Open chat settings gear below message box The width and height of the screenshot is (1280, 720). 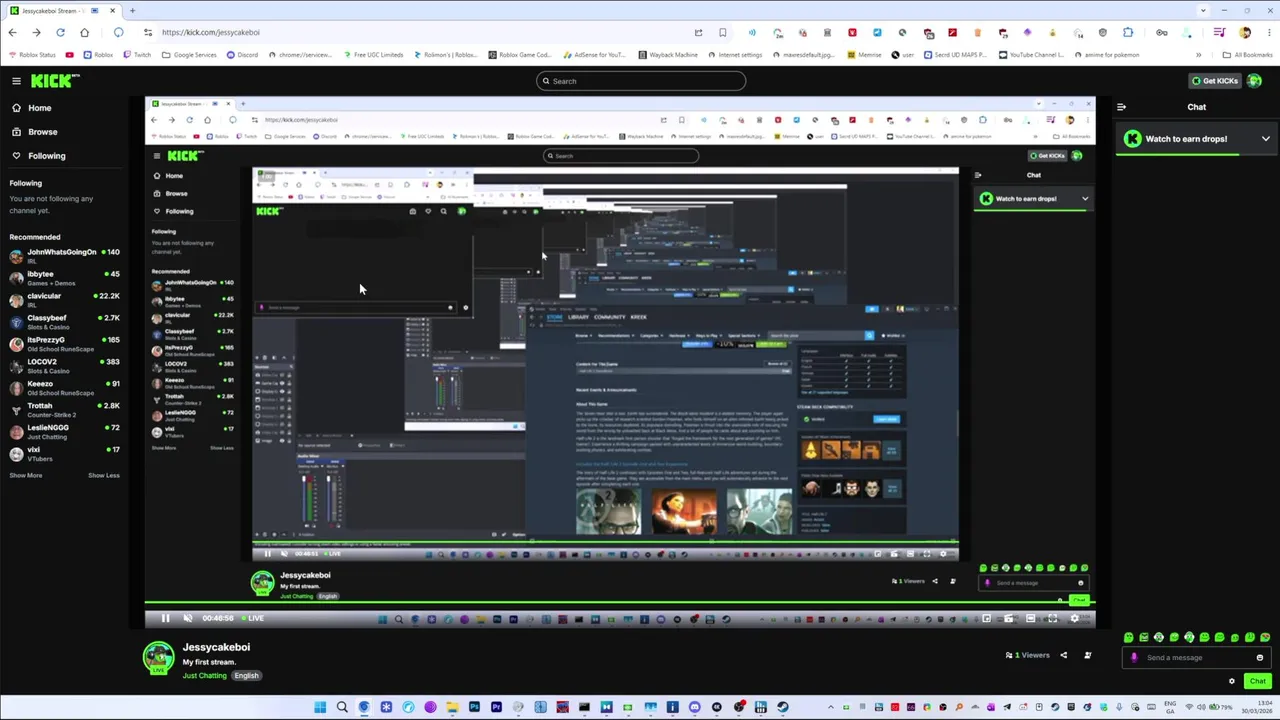pyautogui.click(x=1232, y=682)
